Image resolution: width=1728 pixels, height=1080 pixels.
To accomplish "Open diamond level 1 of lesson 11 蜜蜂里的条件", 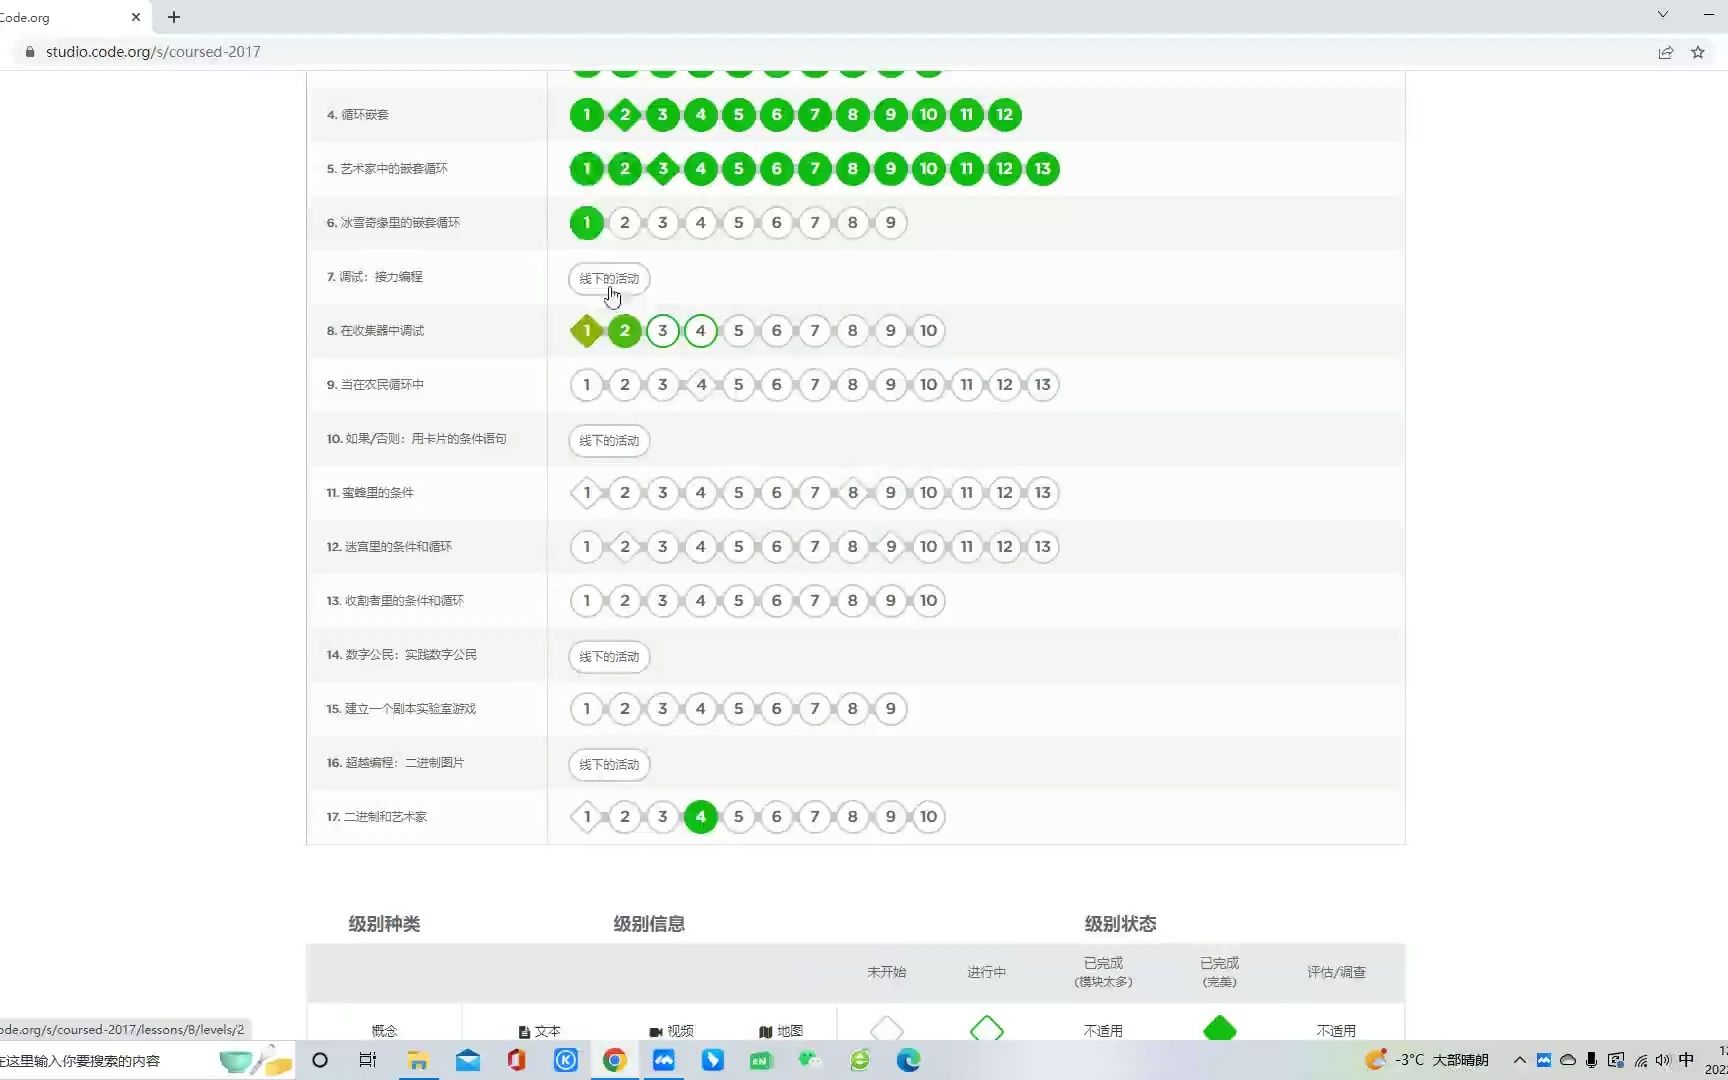I will coord(587,493).
